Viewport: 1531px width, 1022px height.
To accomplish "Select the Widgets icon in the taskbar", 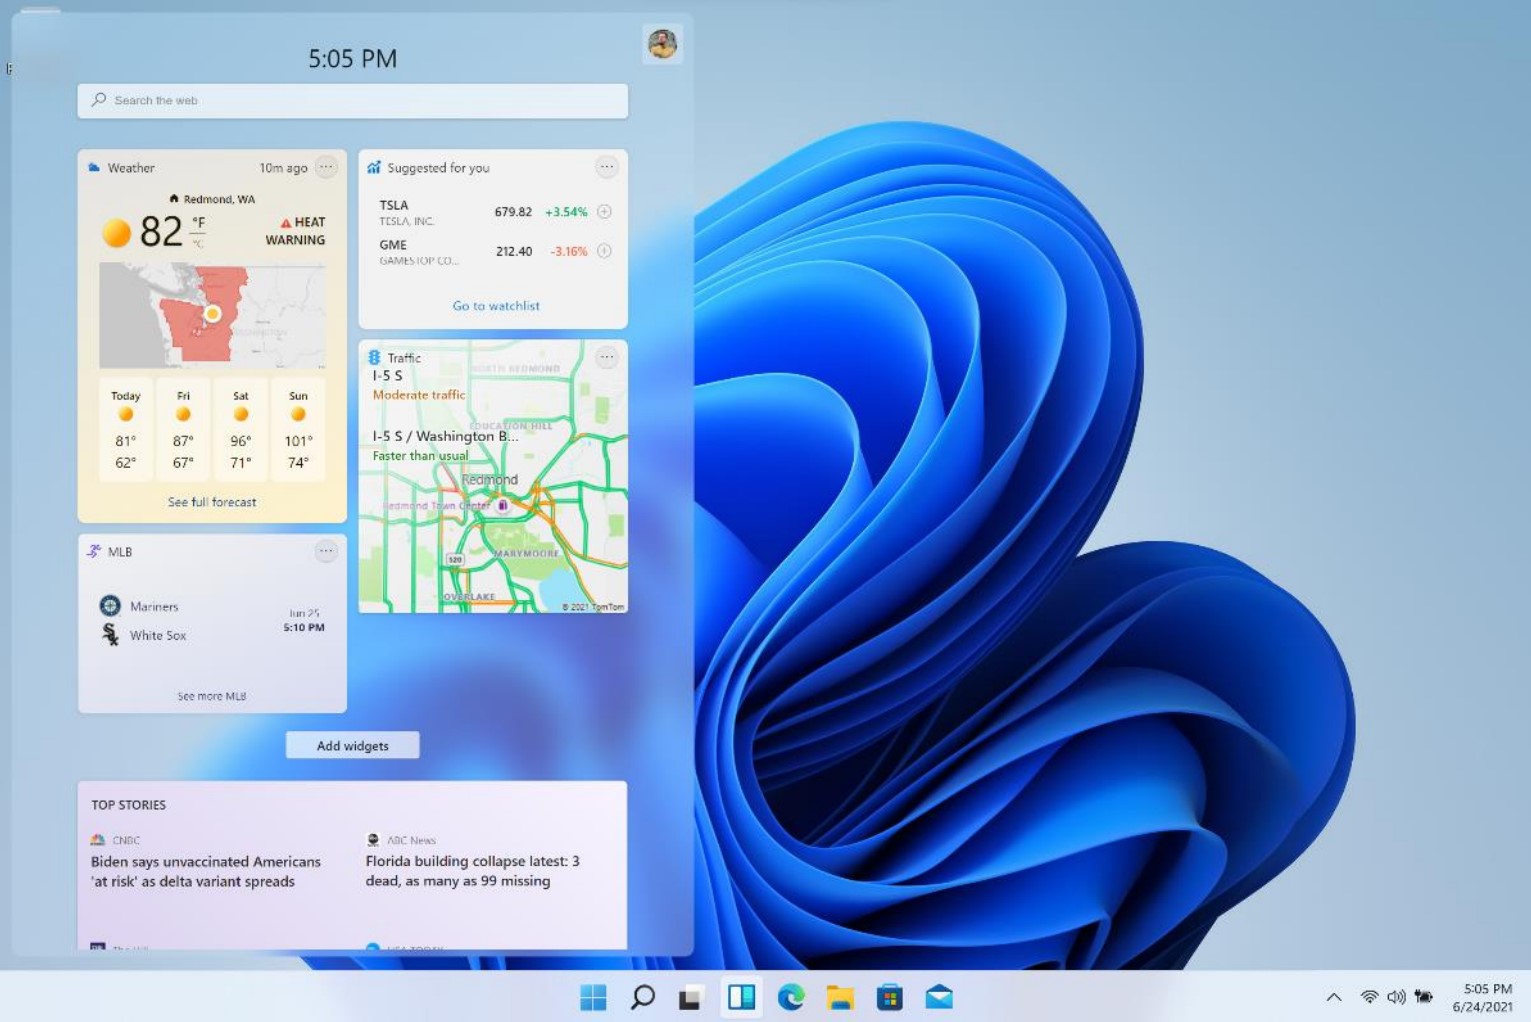I will [741, 996].
